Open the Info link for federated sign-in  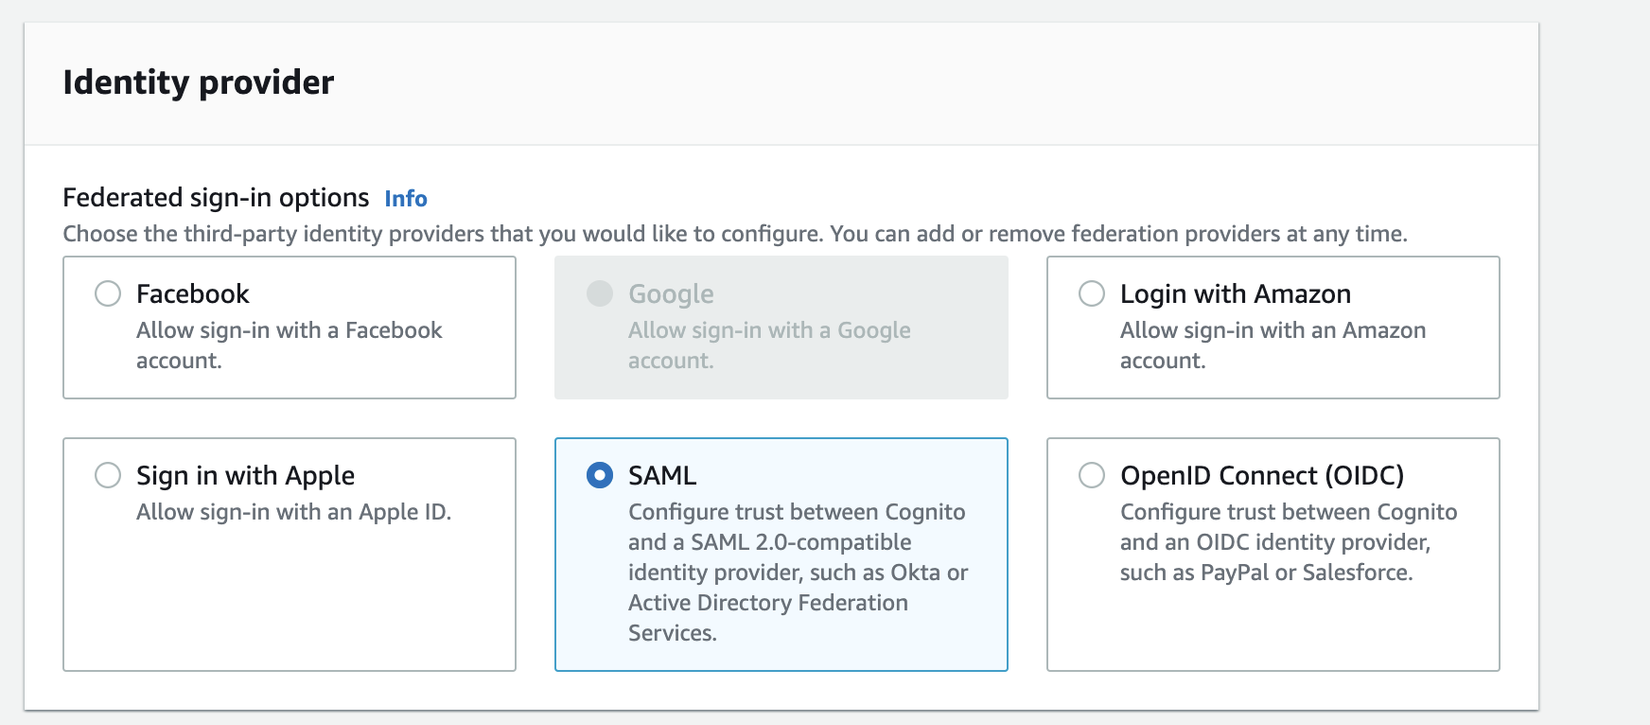tap(406, 199)
